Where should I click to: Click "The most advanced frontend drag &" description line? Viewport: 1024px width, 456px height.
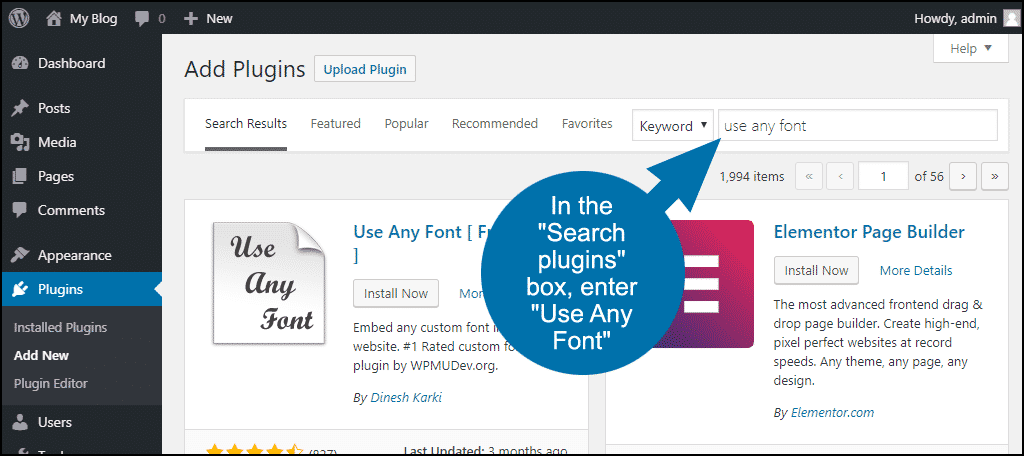pos(878,304)
